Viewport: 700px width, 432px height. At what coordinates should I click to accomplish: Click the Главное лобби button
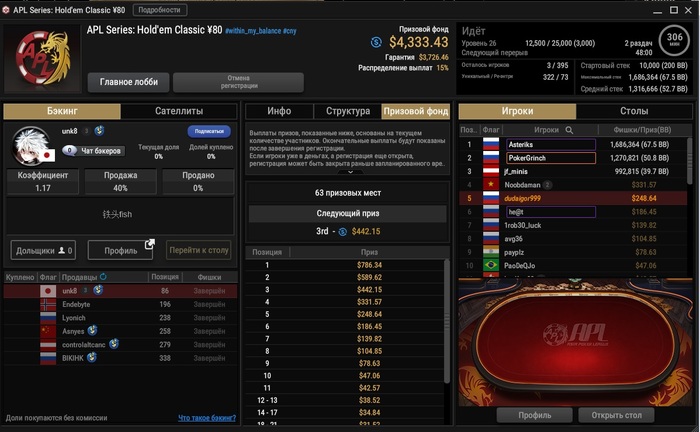click(x=129, y=82)
